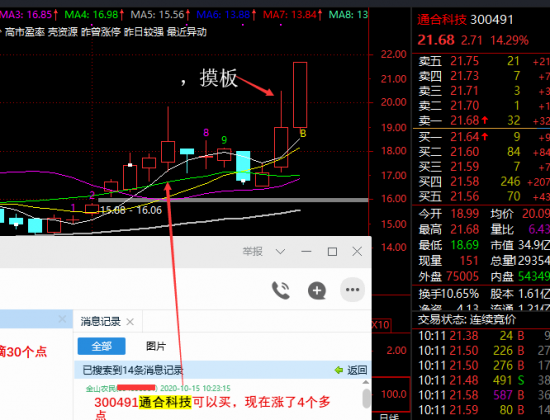Click the 通合科技 300491 stock title
Image resolution: width=550 pixels, height=420 pixels.
pyautogui.click(x=465, y=20)
